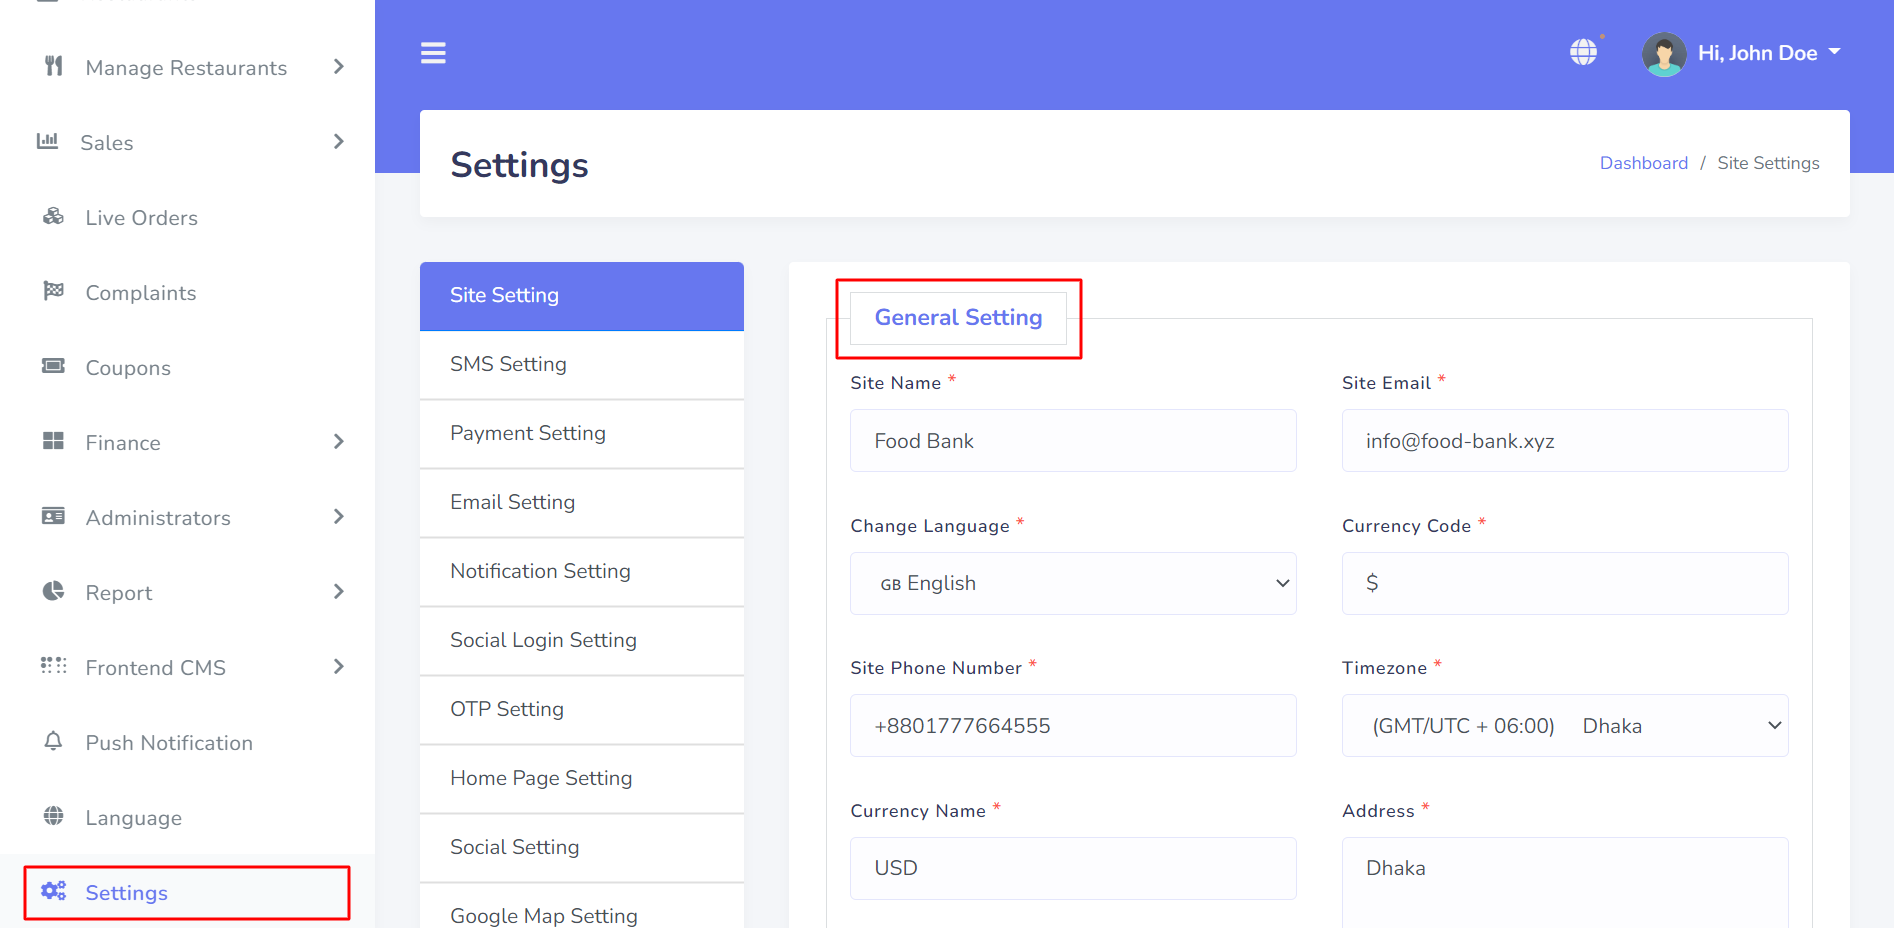Expand the Frontend CMS submenu chevron
Screen dimensions: 1894x928
(x=339, y=667)
